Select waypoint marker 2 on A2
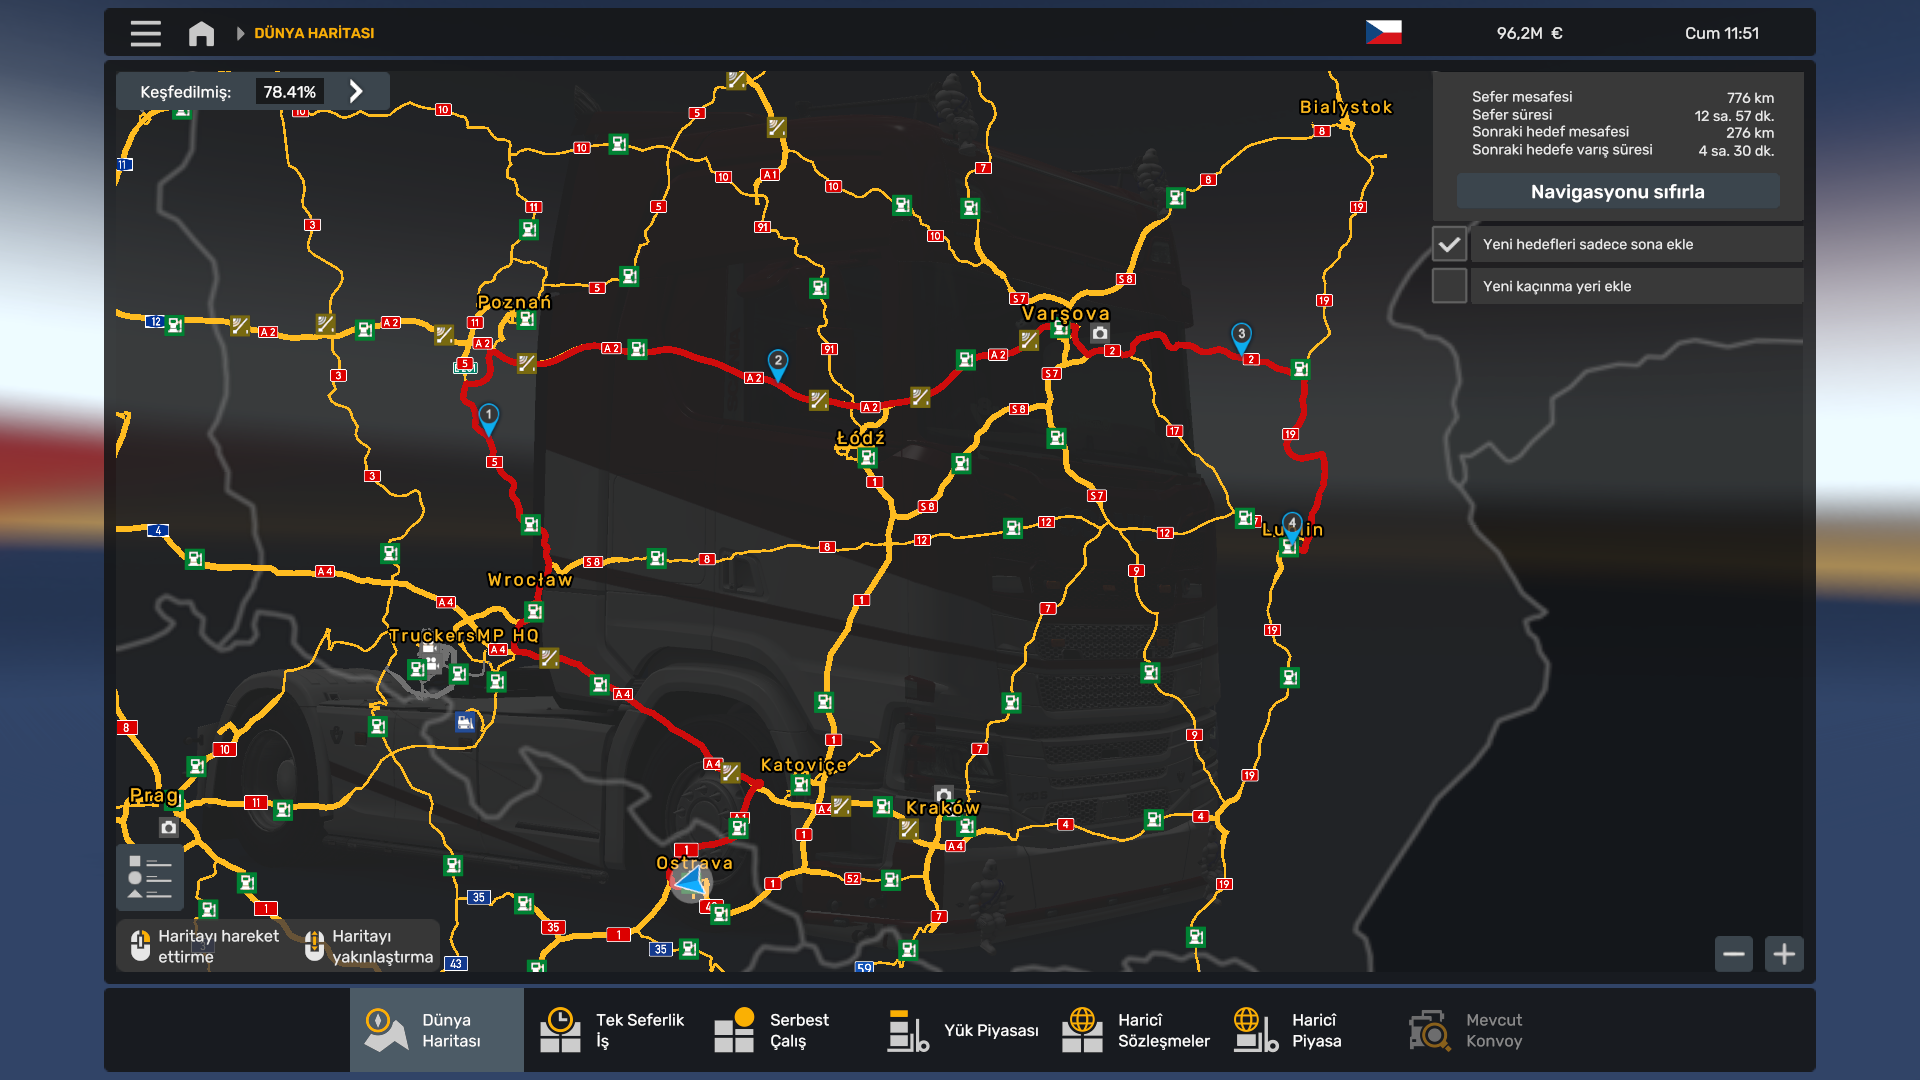Screen dimensions: 1920x1080 778,364
